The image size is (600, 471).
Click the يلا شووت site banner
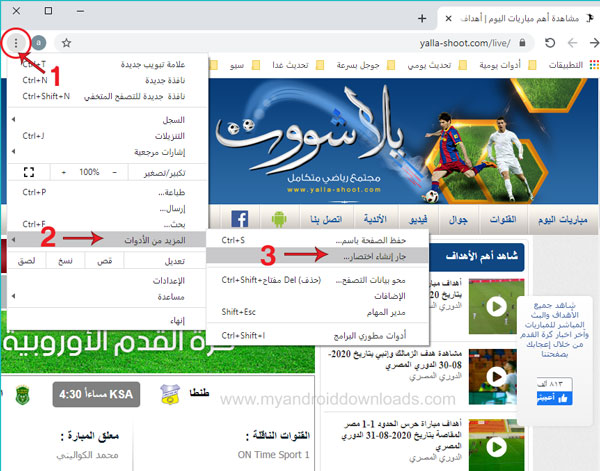[403, 141]
